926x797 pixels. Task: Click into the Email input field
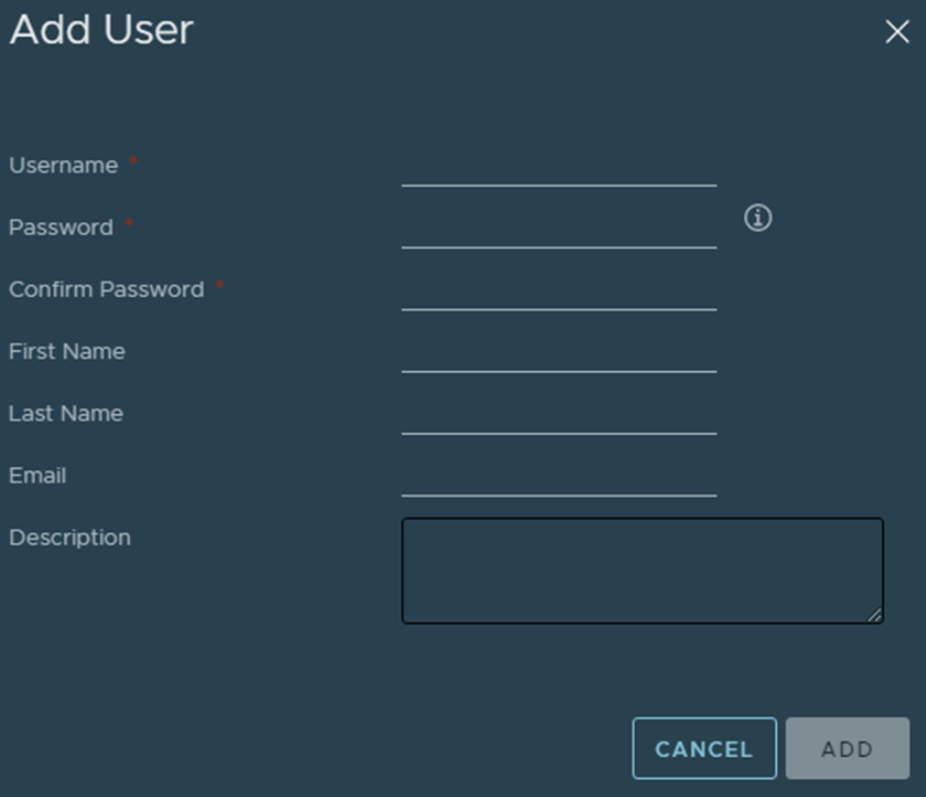[558, 478]
